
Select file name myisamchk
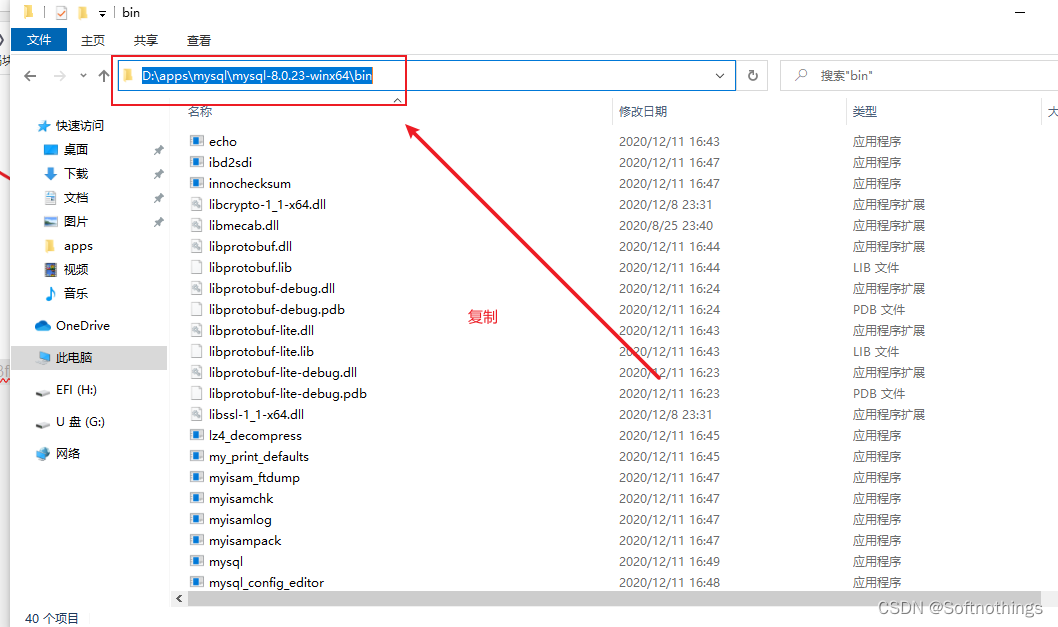[241, 498]
